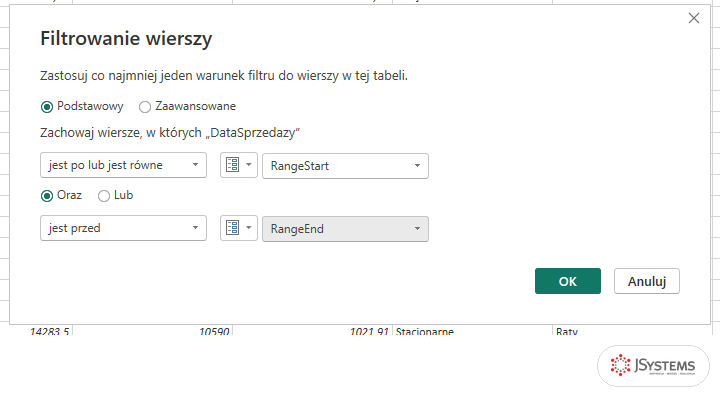The height and width of the screenshot is (397, 720).
Task: Open value type selector beside RangeEnd
Action: 239,228
